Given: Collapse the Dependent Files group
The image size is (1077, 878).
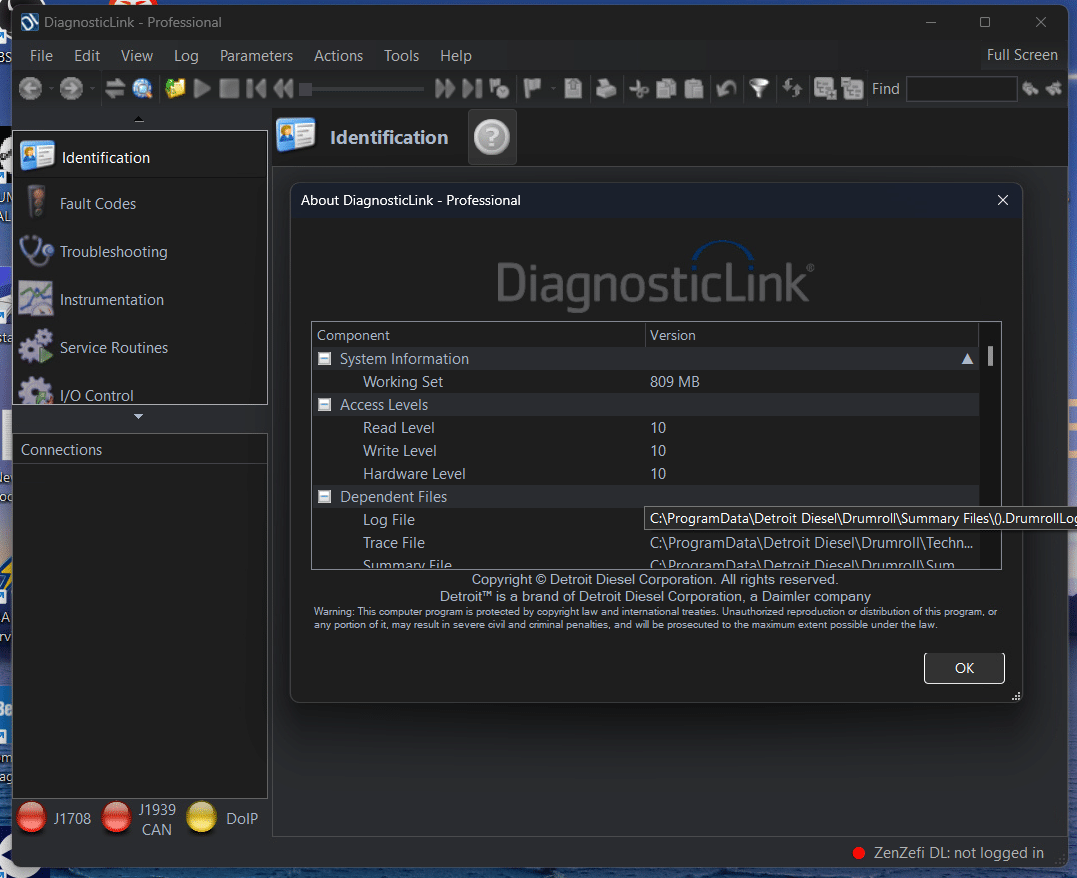Looking at the screenshot, I should point(324,496).
